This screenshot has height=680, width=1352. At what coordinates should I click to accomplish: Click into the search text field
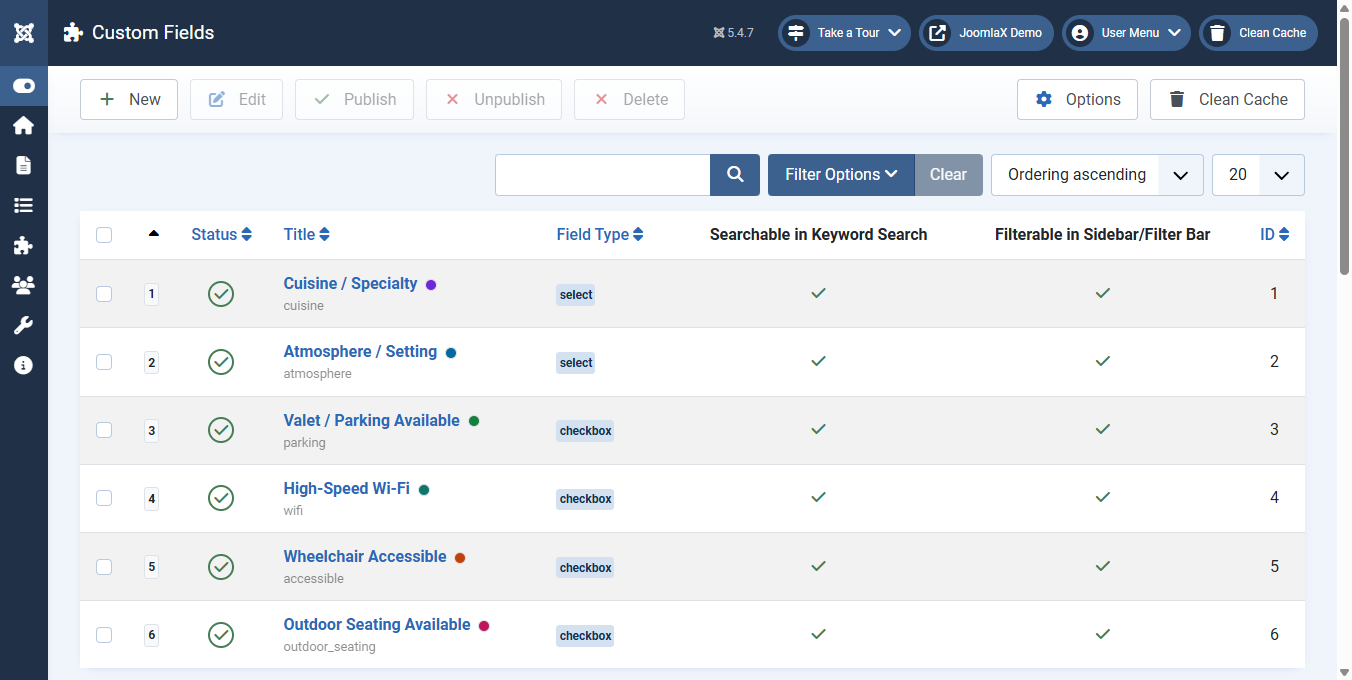pyautogui.click(x=603, y=175)
